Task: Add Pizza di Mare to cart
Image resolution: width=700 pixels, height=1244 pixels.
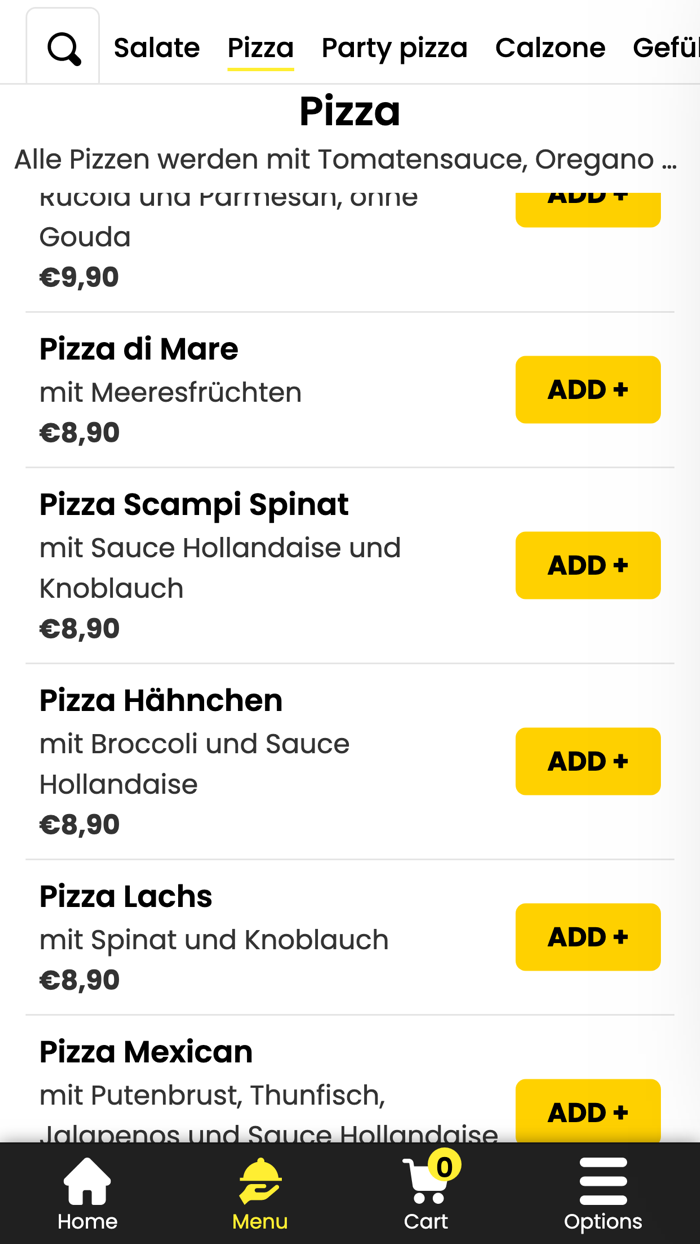Action: [x=588, y=389]
